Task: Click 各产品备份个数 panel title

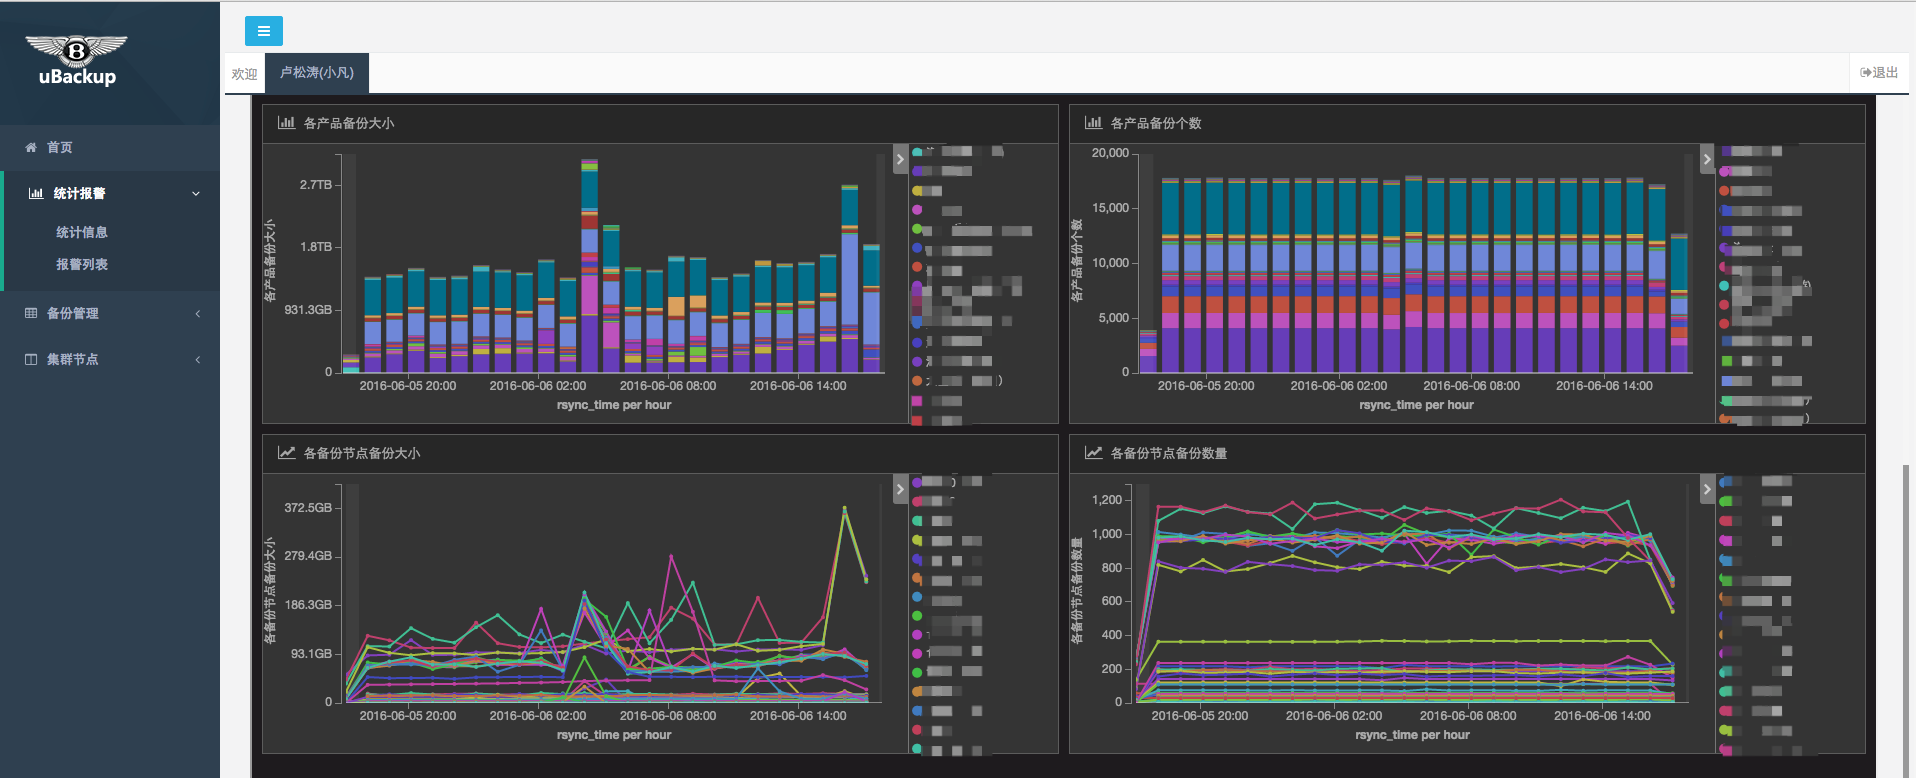Action: pos(1156,123)
